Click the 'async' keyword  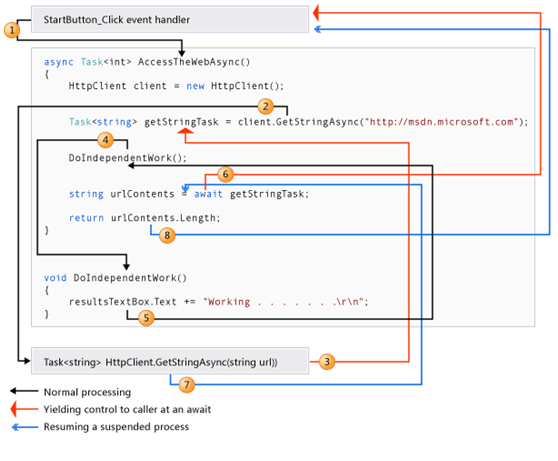[58, 62]
